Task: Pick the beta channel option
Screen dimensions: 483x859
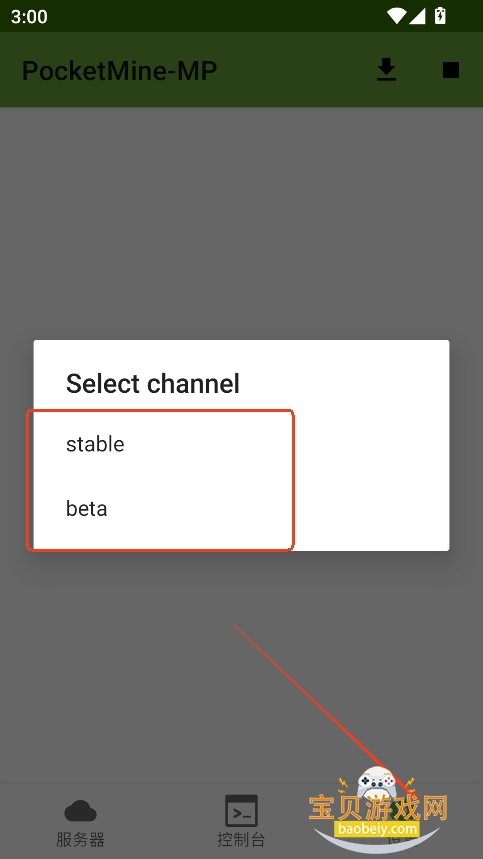Action: pos(241,508)
